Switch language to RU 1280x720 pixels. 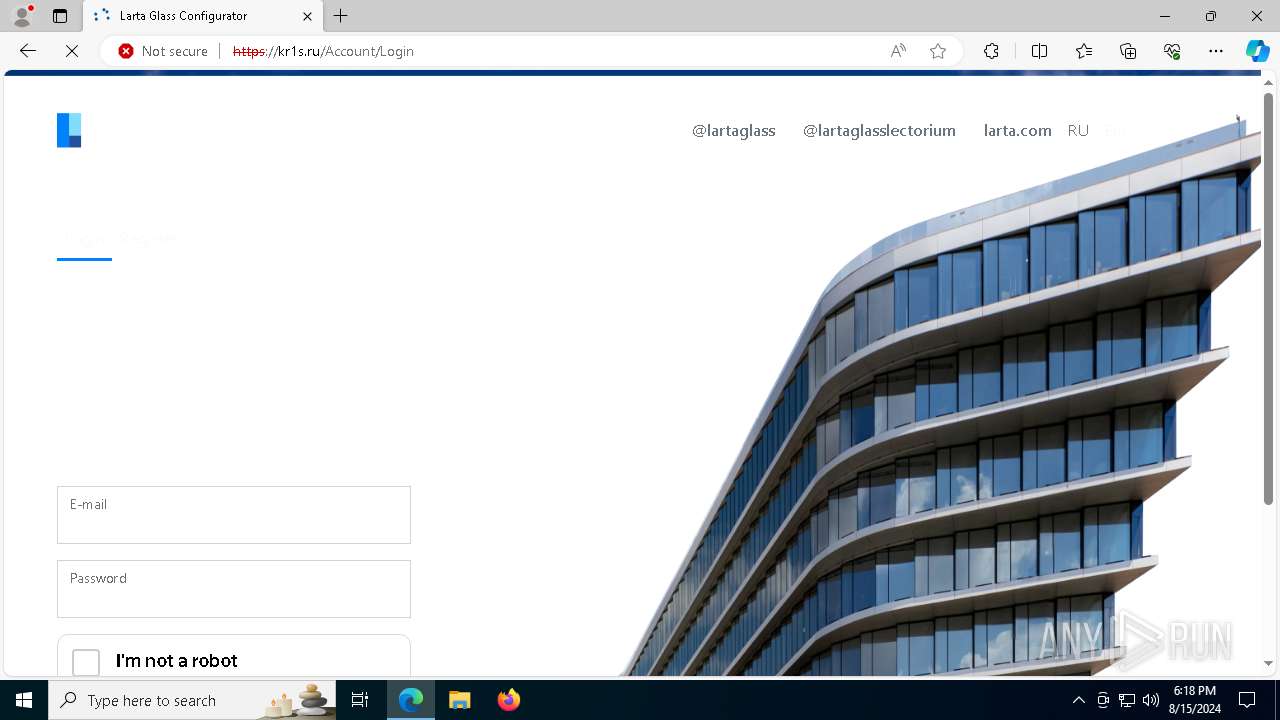pos(1078,130)
